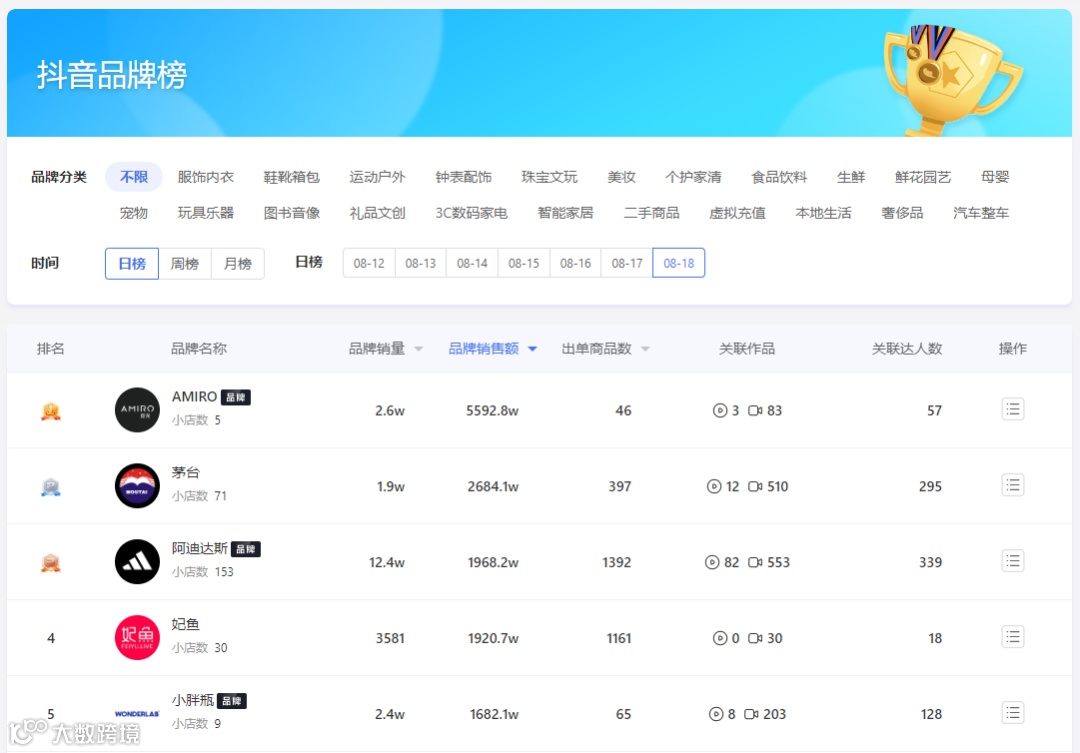Screen dimensions: 1080x753
Task: Select date 08-15
Action: 523,263
